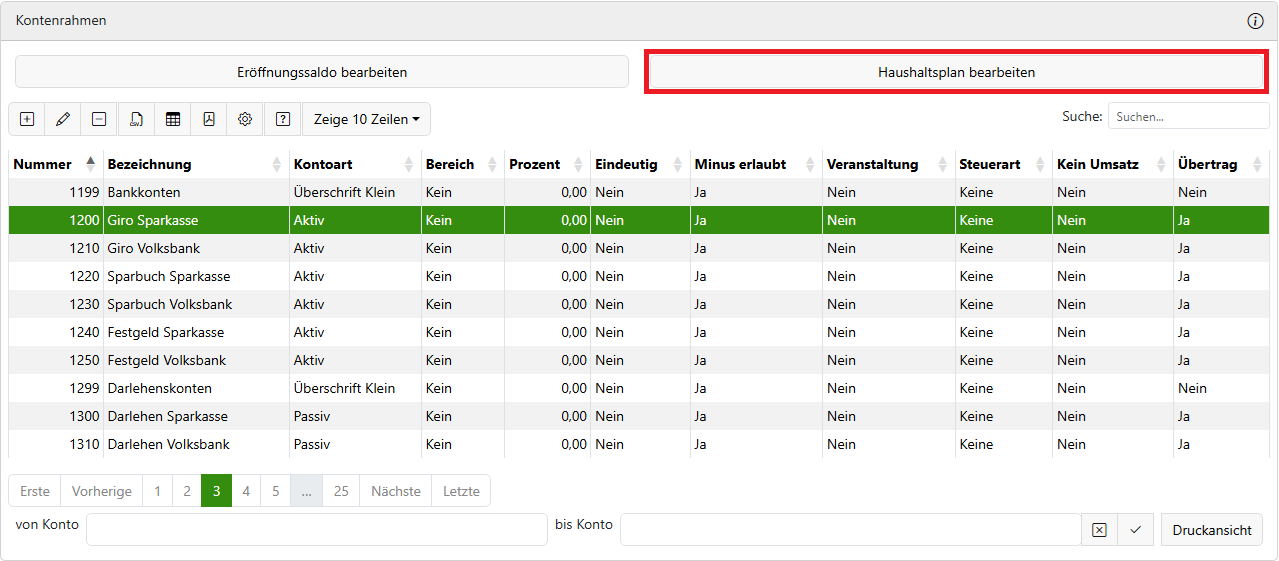Click the minus delete account icon

click(99, 119)
